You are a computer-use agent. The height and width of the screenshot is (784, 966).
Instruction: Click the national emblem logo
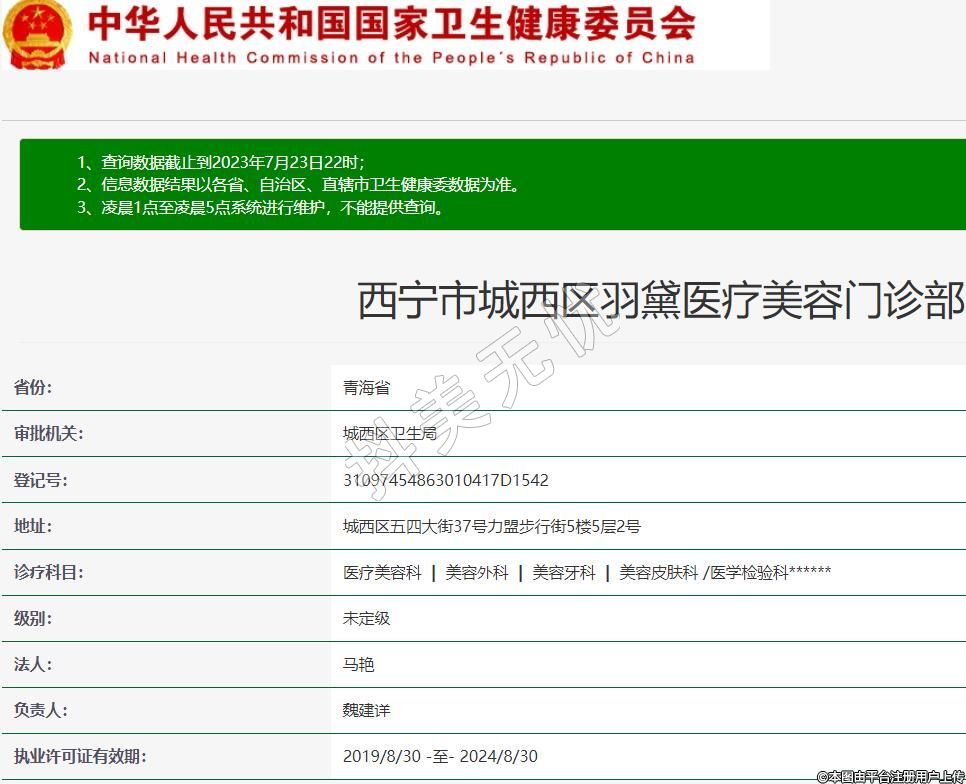(38, 34)
